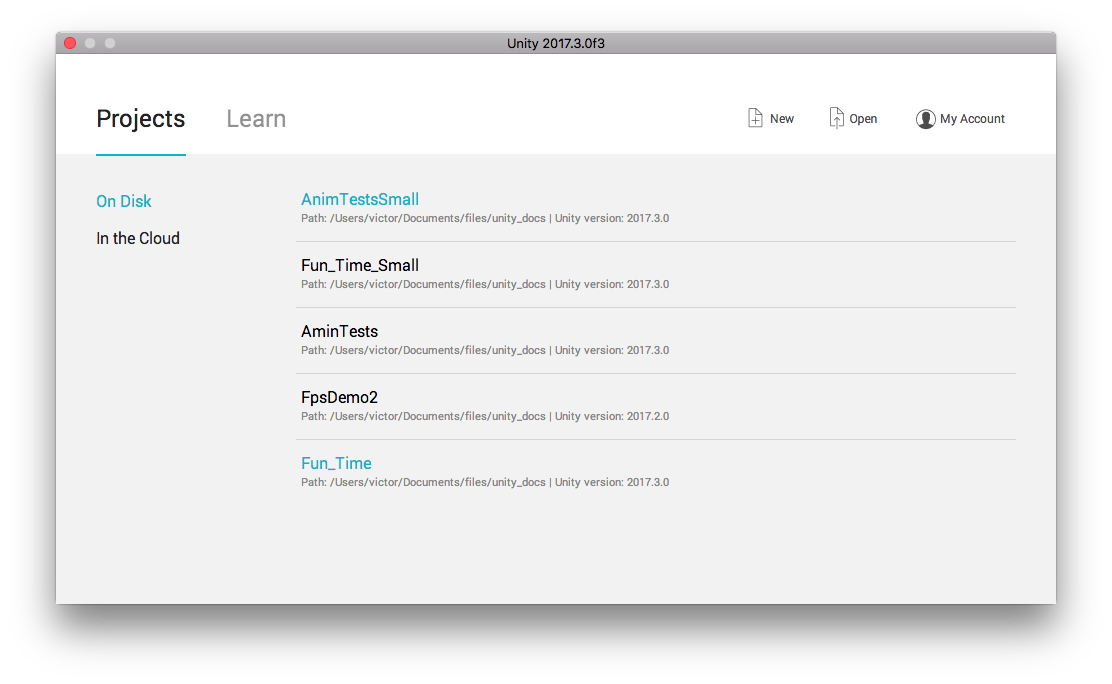This screenshot has height=684, width=1112.
Task: Open the Fun_Time_Small project
Action: click(x=358, y=265)
